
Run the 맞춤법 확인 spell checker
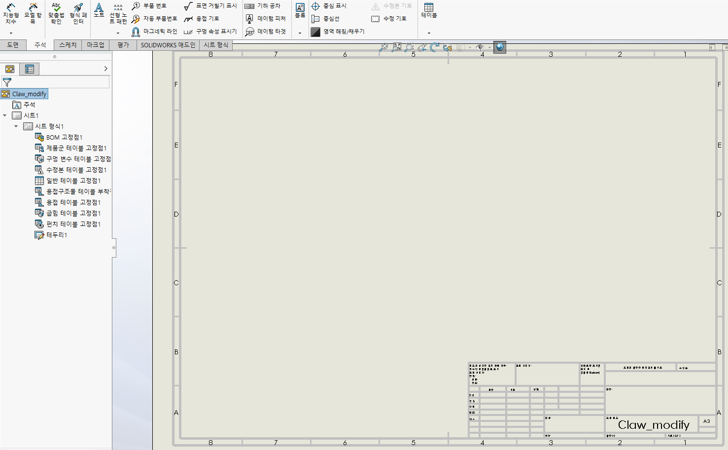(x=56, y=13)
